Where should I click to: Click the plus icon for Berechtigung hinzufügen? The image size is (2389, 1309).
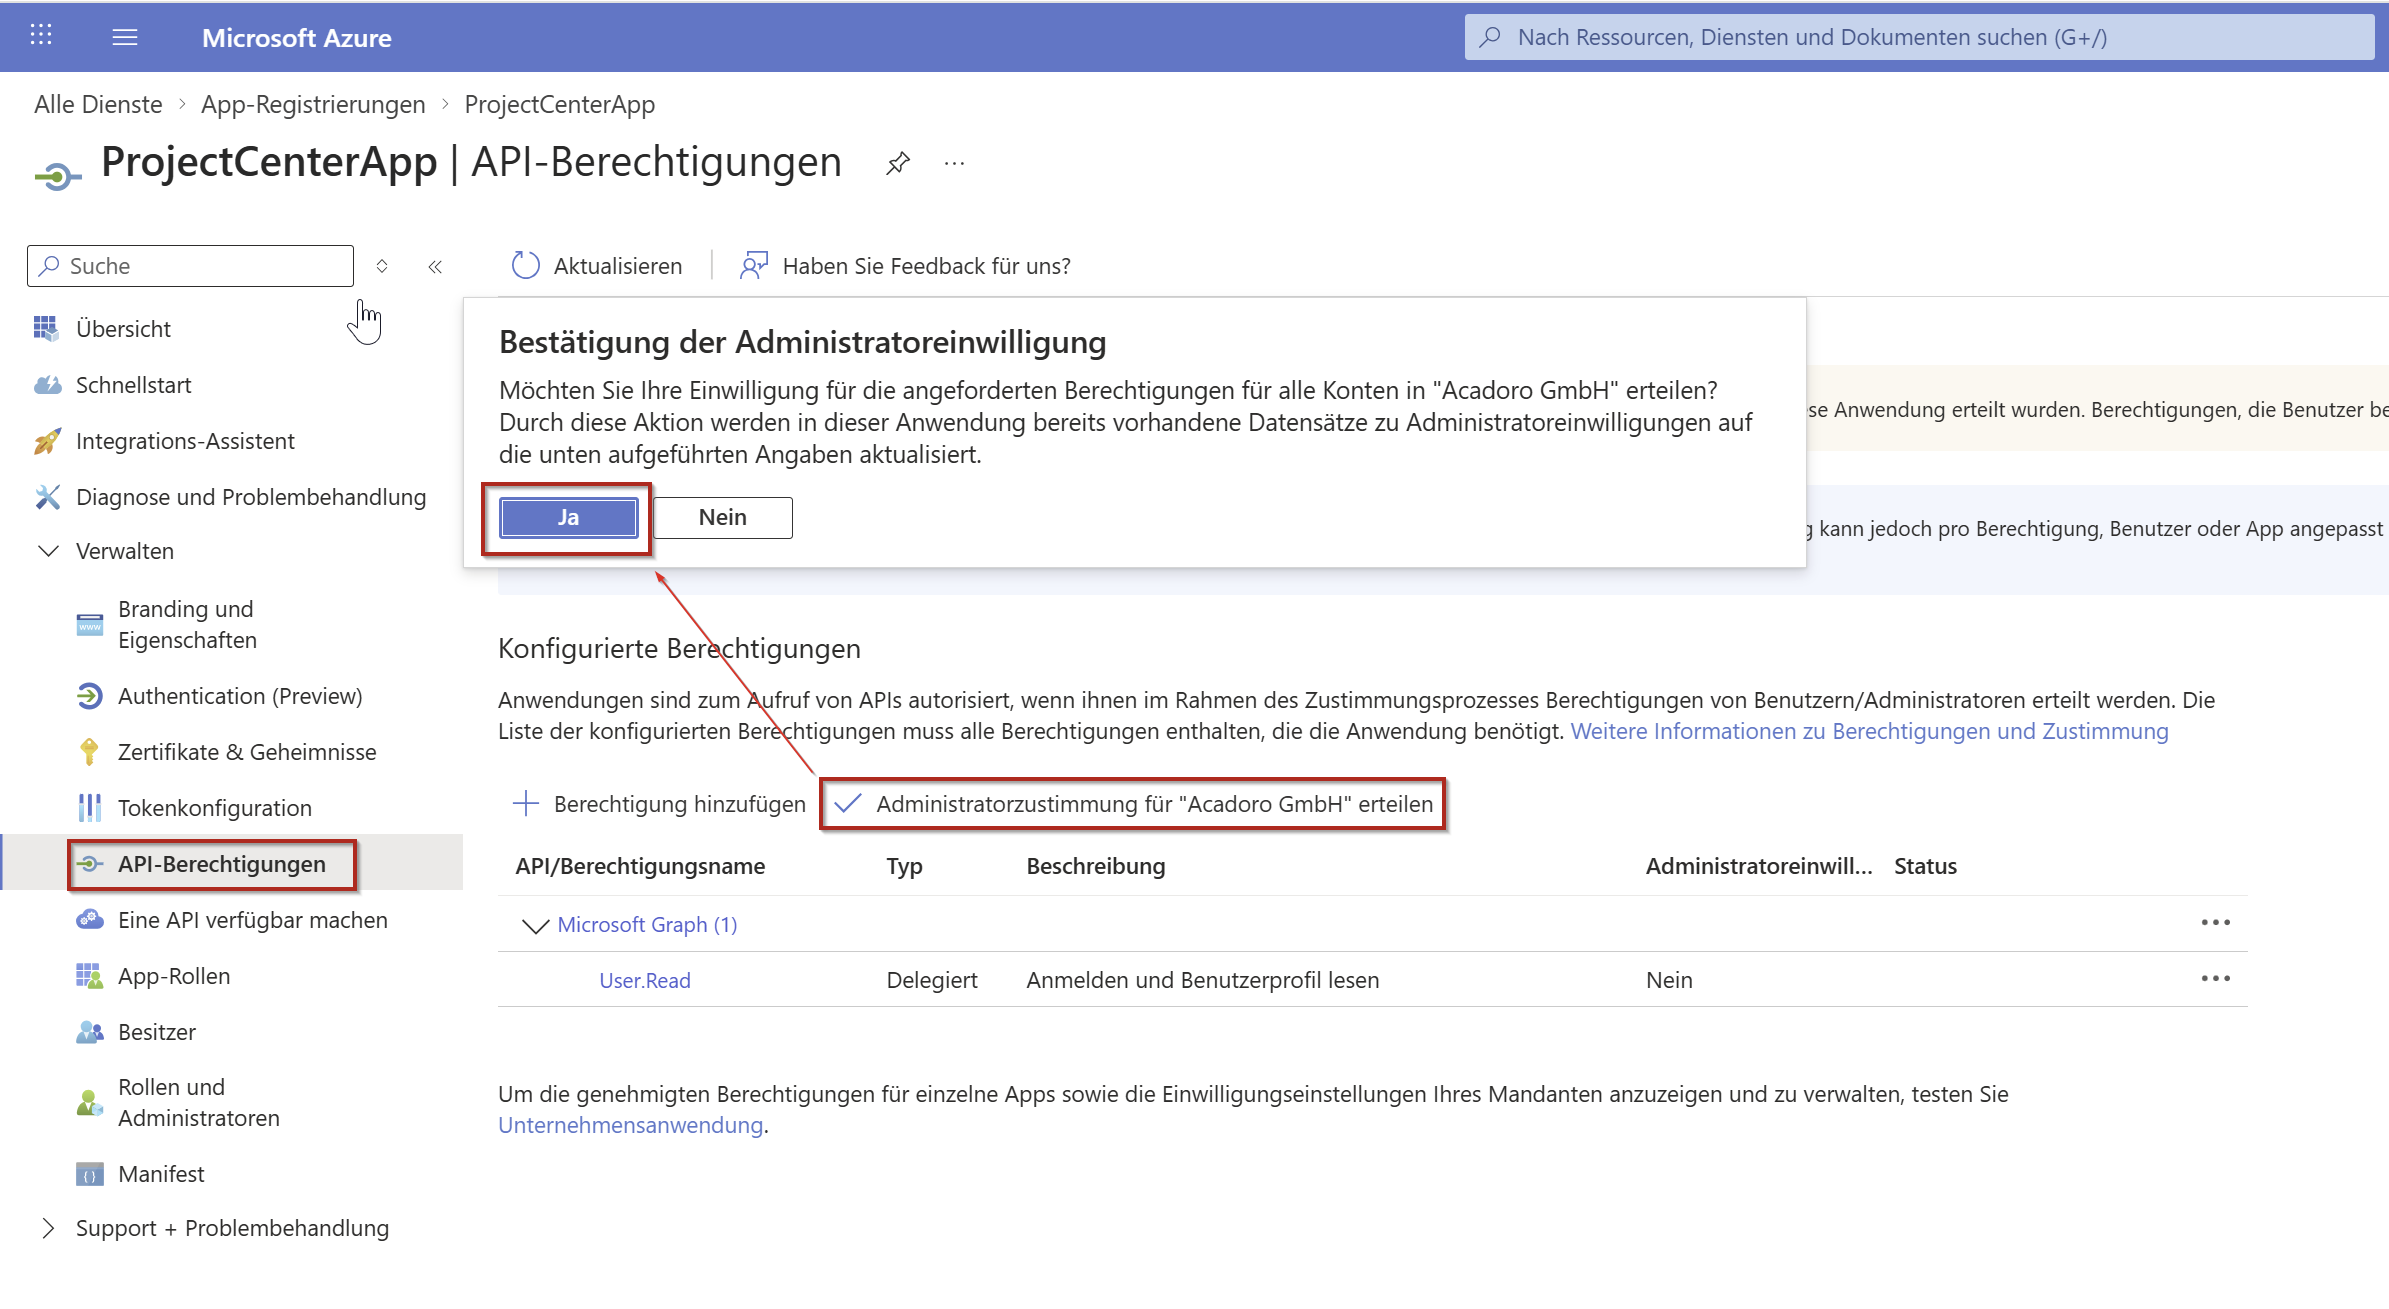pos(525,803)
